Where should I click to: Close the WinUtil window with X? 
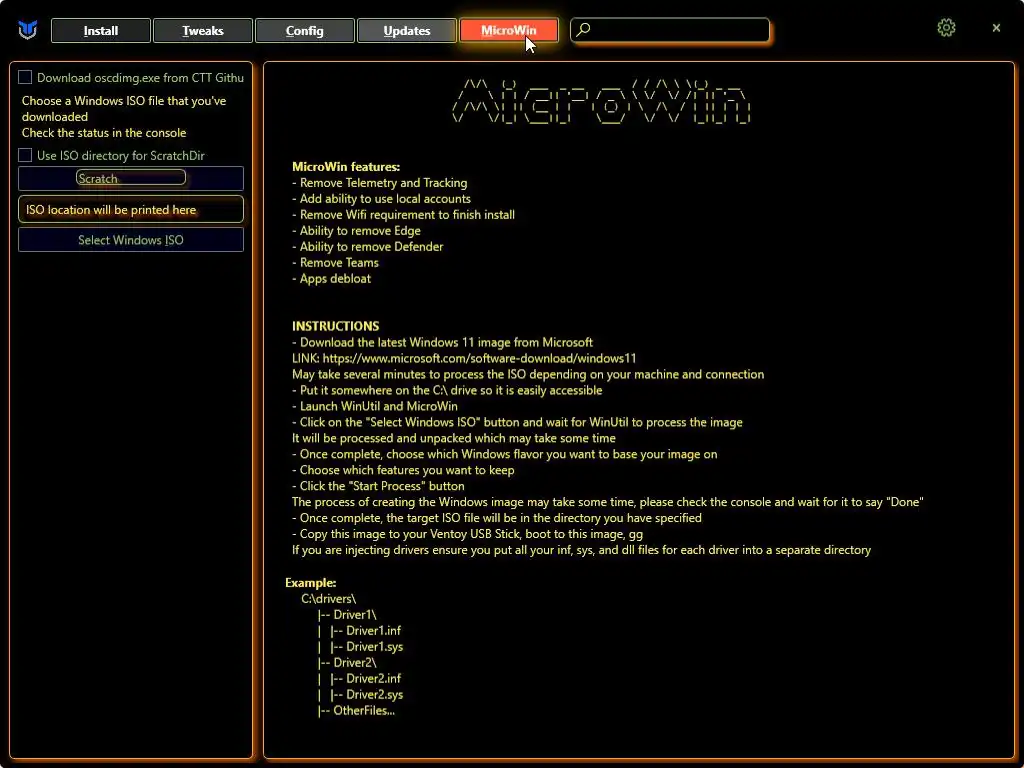996,27
